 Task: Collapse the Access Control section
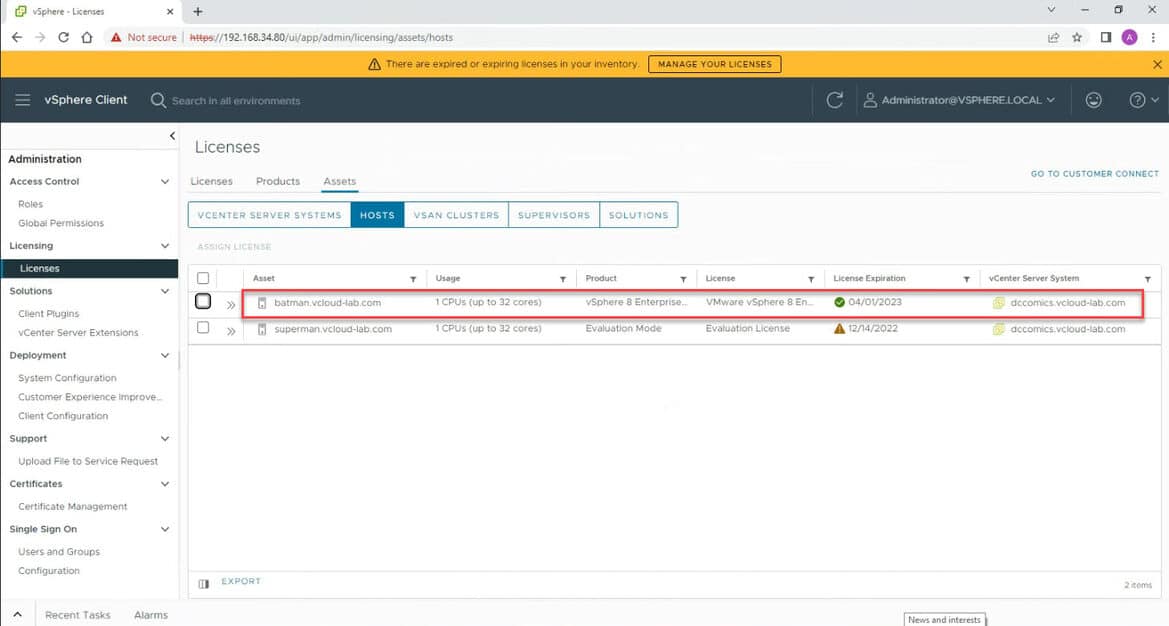pyautogui.click(x=165, y=182)
